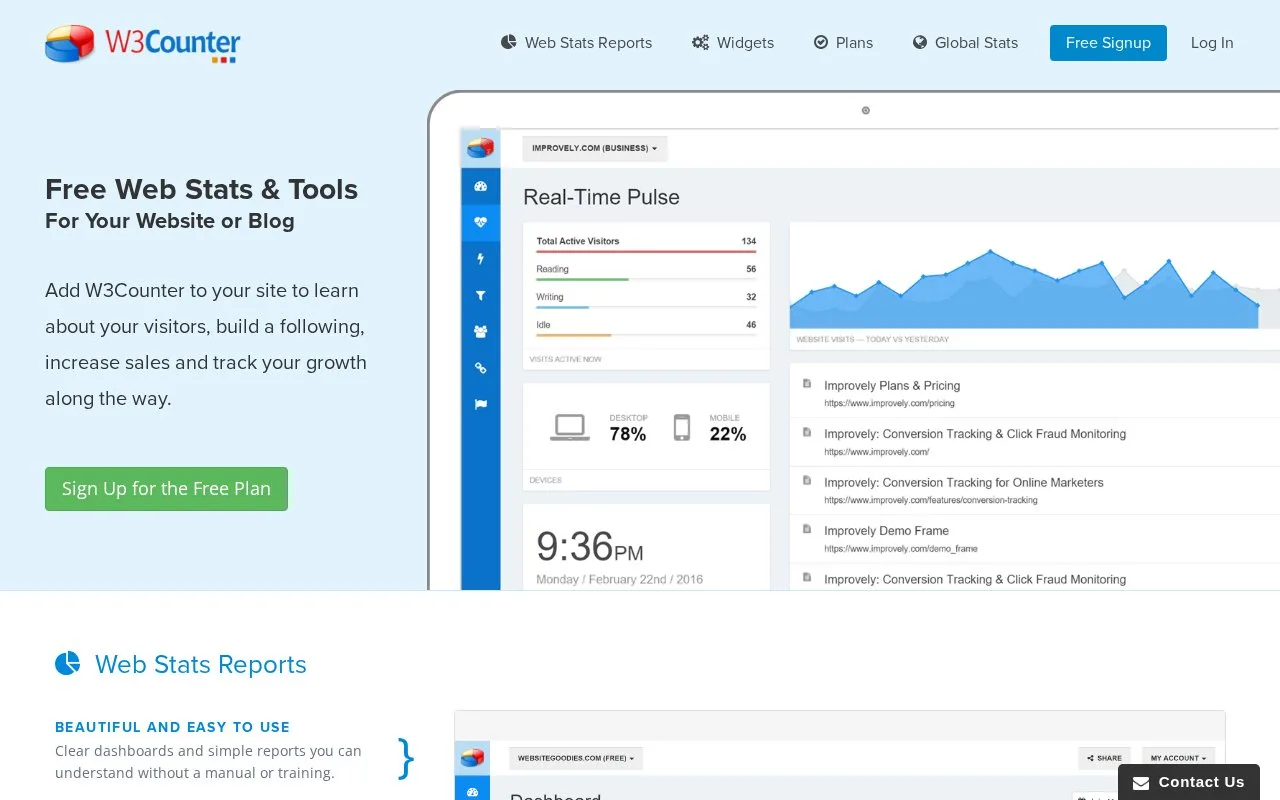Click the Idle row value 46
The width and height of the screenshot is (1280, 800).
(751, 325)
